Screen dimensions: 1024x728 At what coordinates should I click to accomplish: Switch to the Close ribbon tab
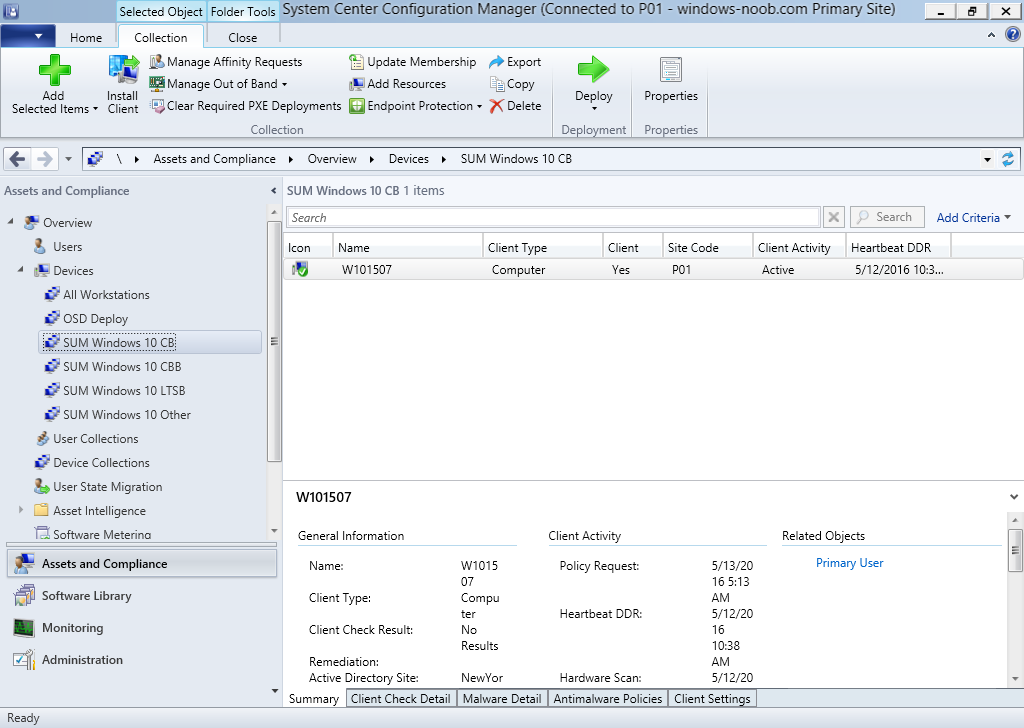[x=242, y=37]
